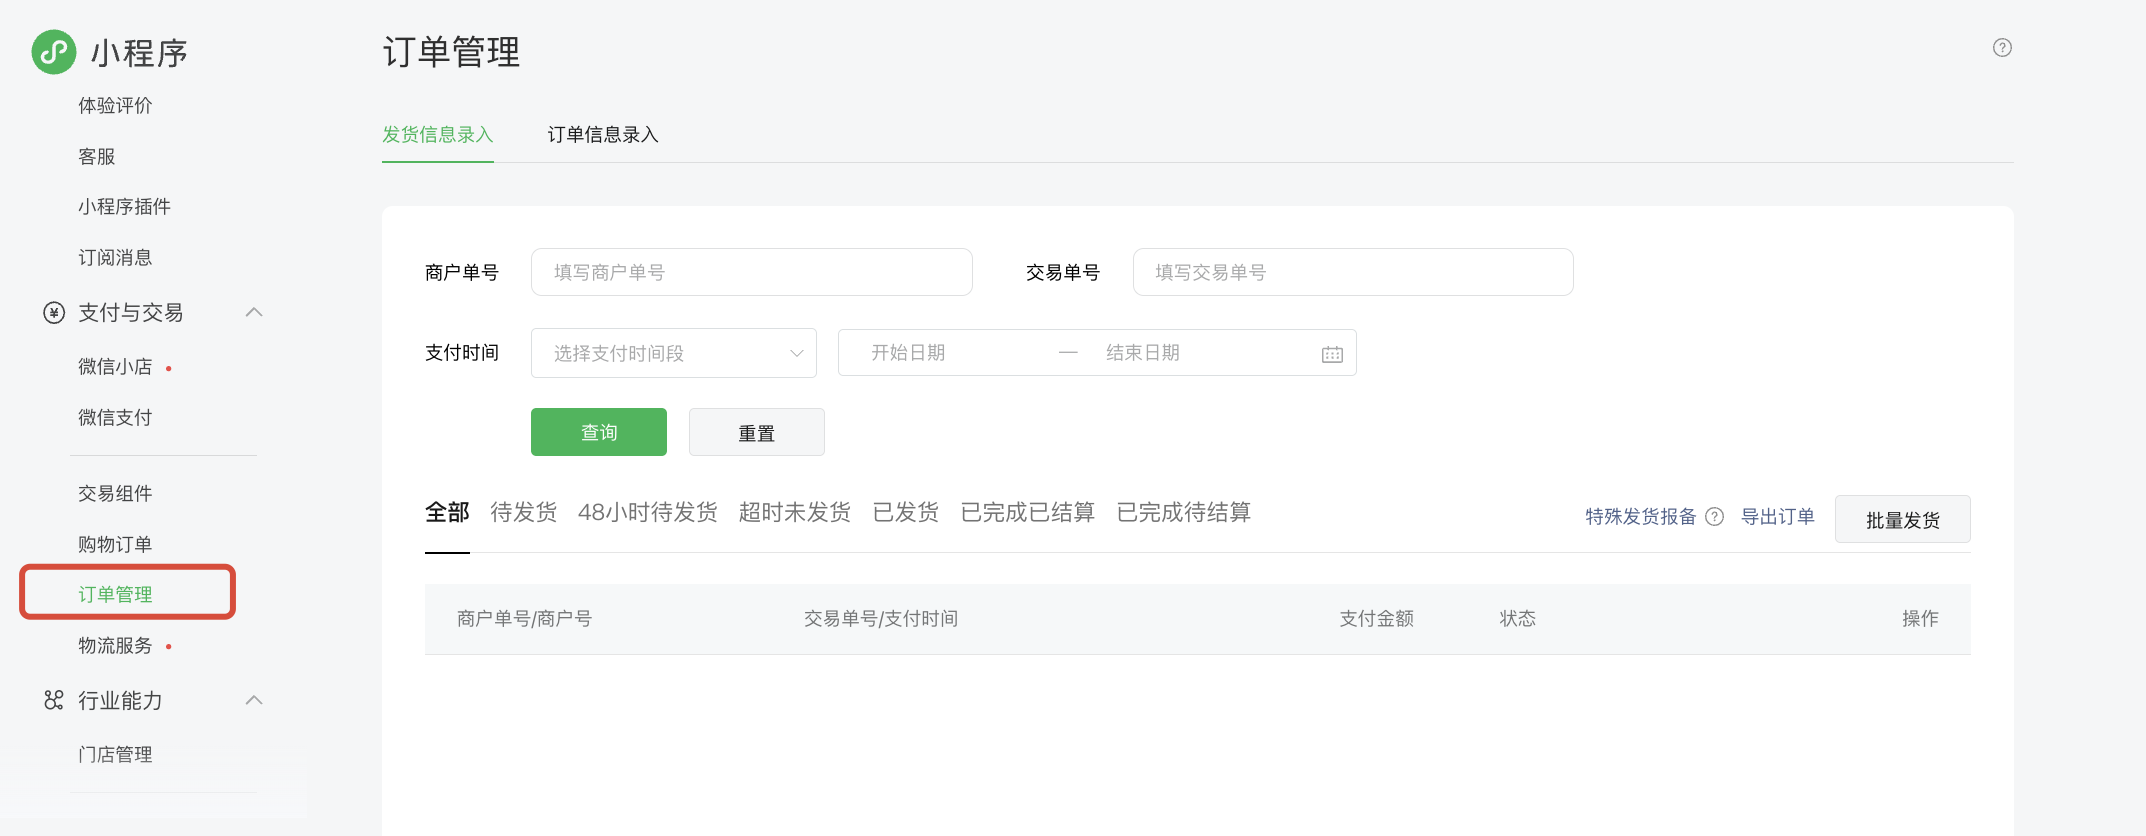Image resolution: width=2146 pixels, height=836 pixels.
Task: Click the 导出订单 link
Action: click(x=1777, y=517)
